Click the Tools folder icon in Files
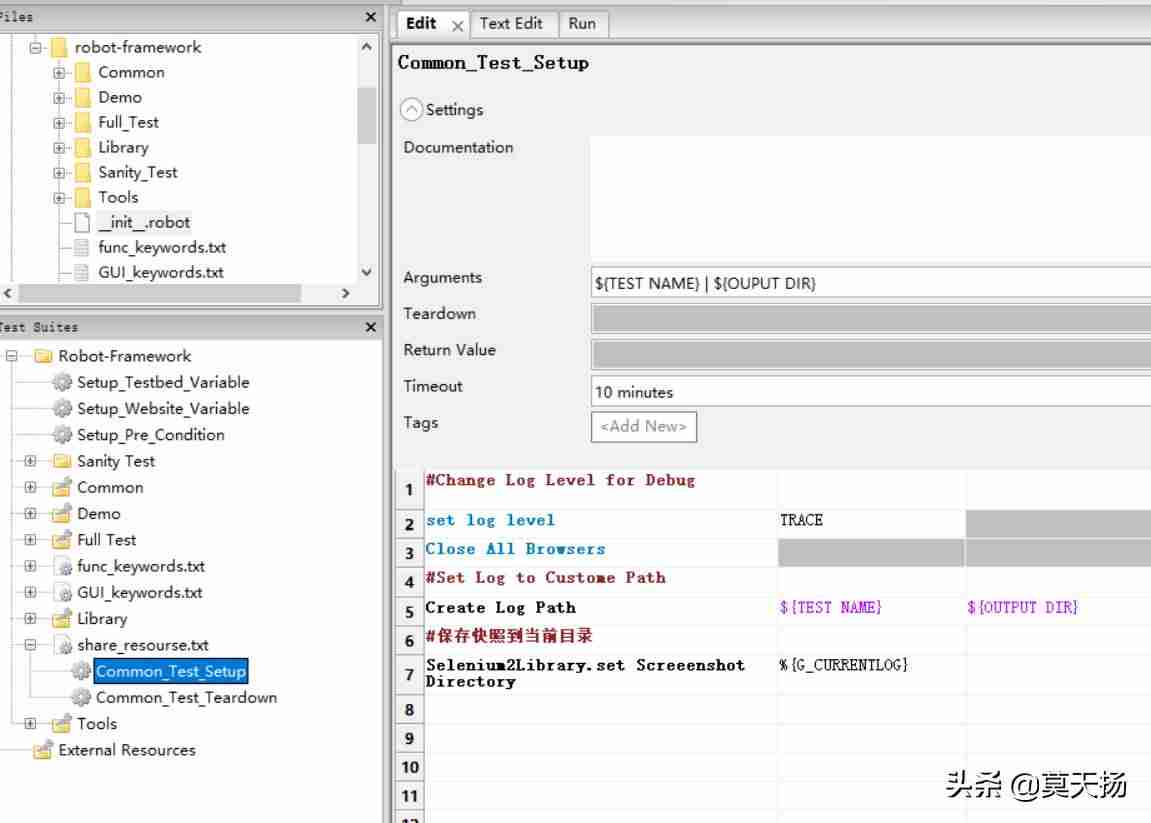Screen dimensions: 1151x823 (x=83, y=197)
